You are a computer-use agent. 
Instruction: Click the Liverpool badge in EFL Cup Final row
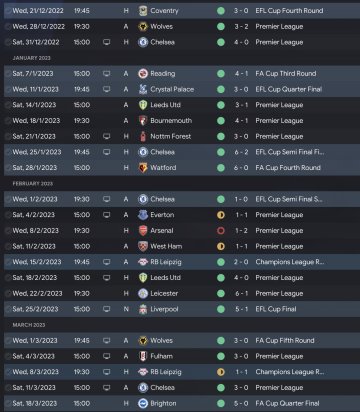143,309
